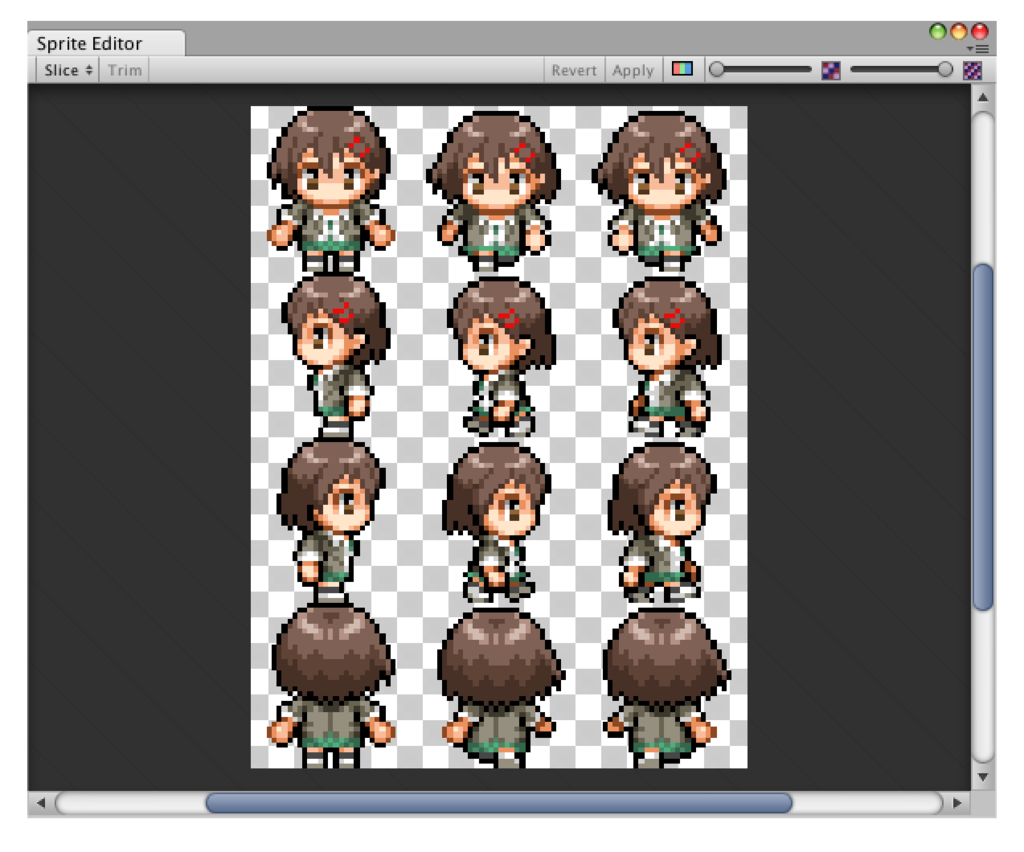Select the second-row left side-view sprite
The height and width of the screenshot is (852, 1024).
point(336,356)
